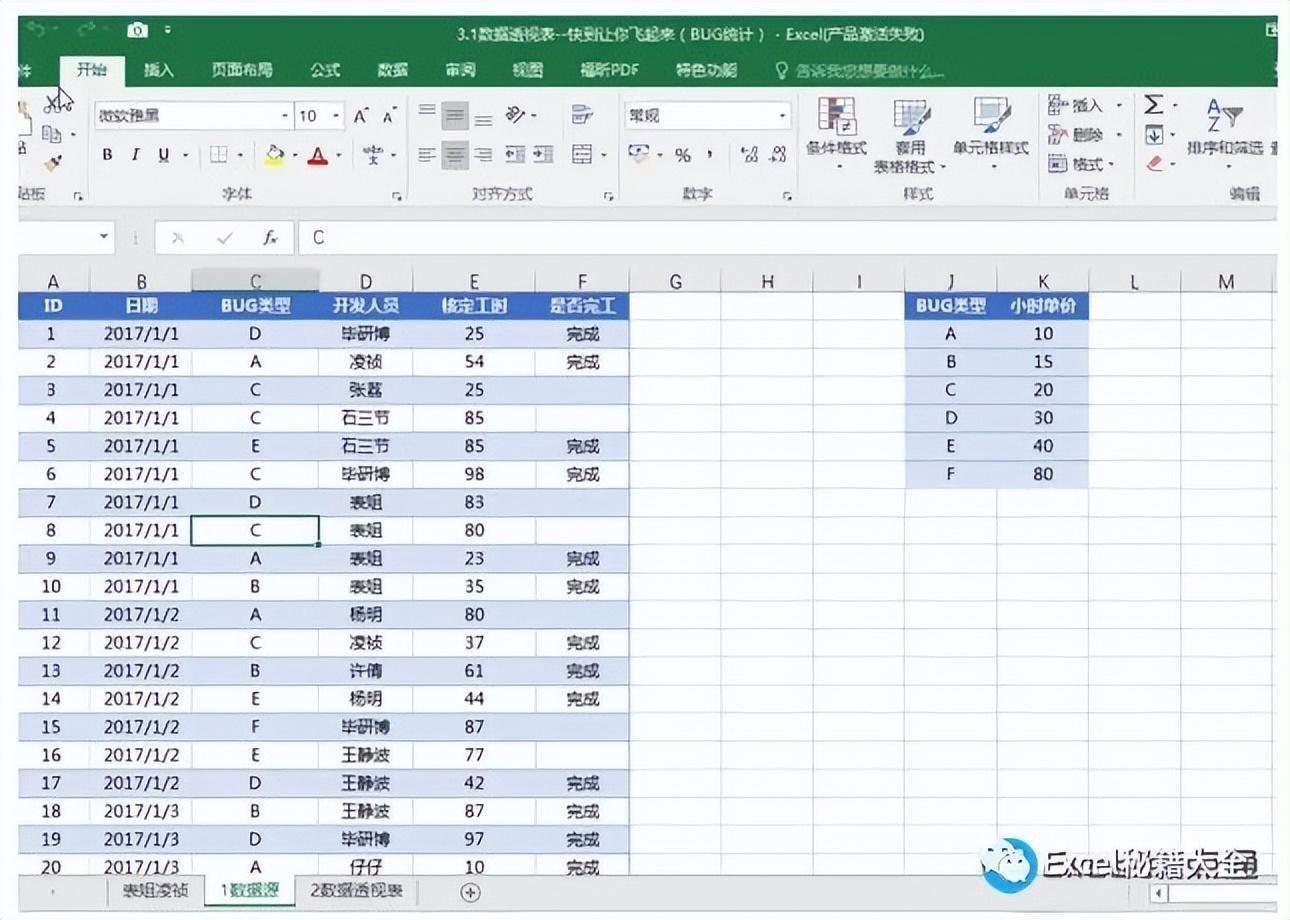The image size is (1290, 920).
Task: Apply red font color A
Action: coord(318,155)
